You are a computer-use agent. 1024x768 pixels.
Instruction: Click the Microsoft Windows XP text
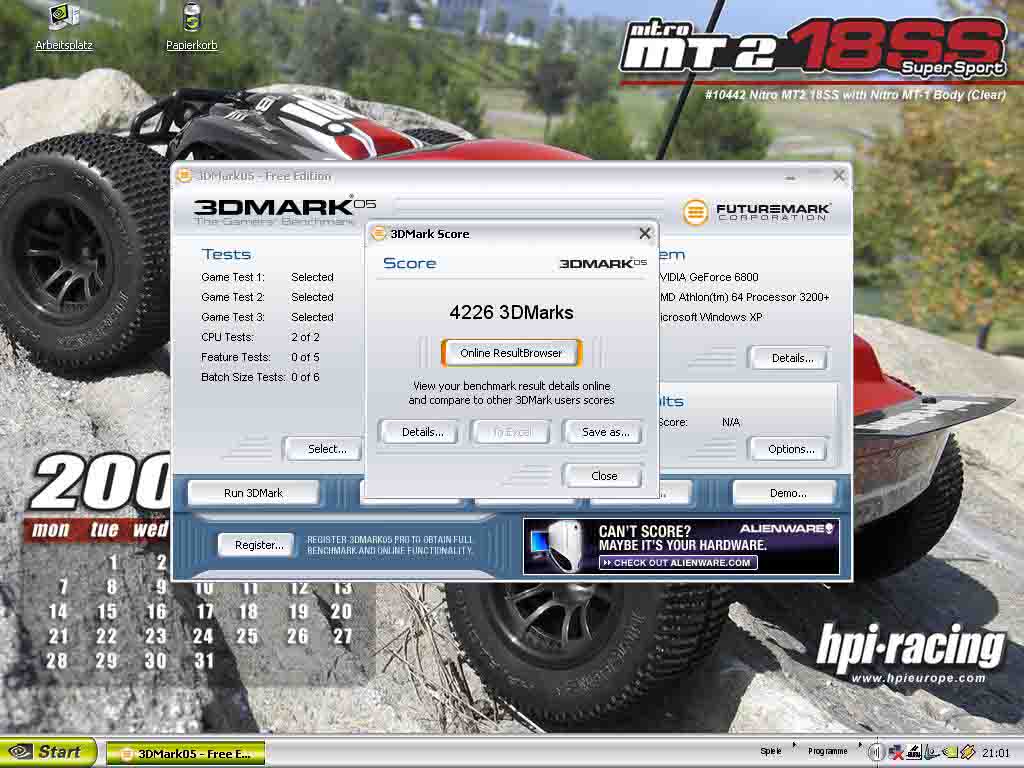[x=711, y=317]
